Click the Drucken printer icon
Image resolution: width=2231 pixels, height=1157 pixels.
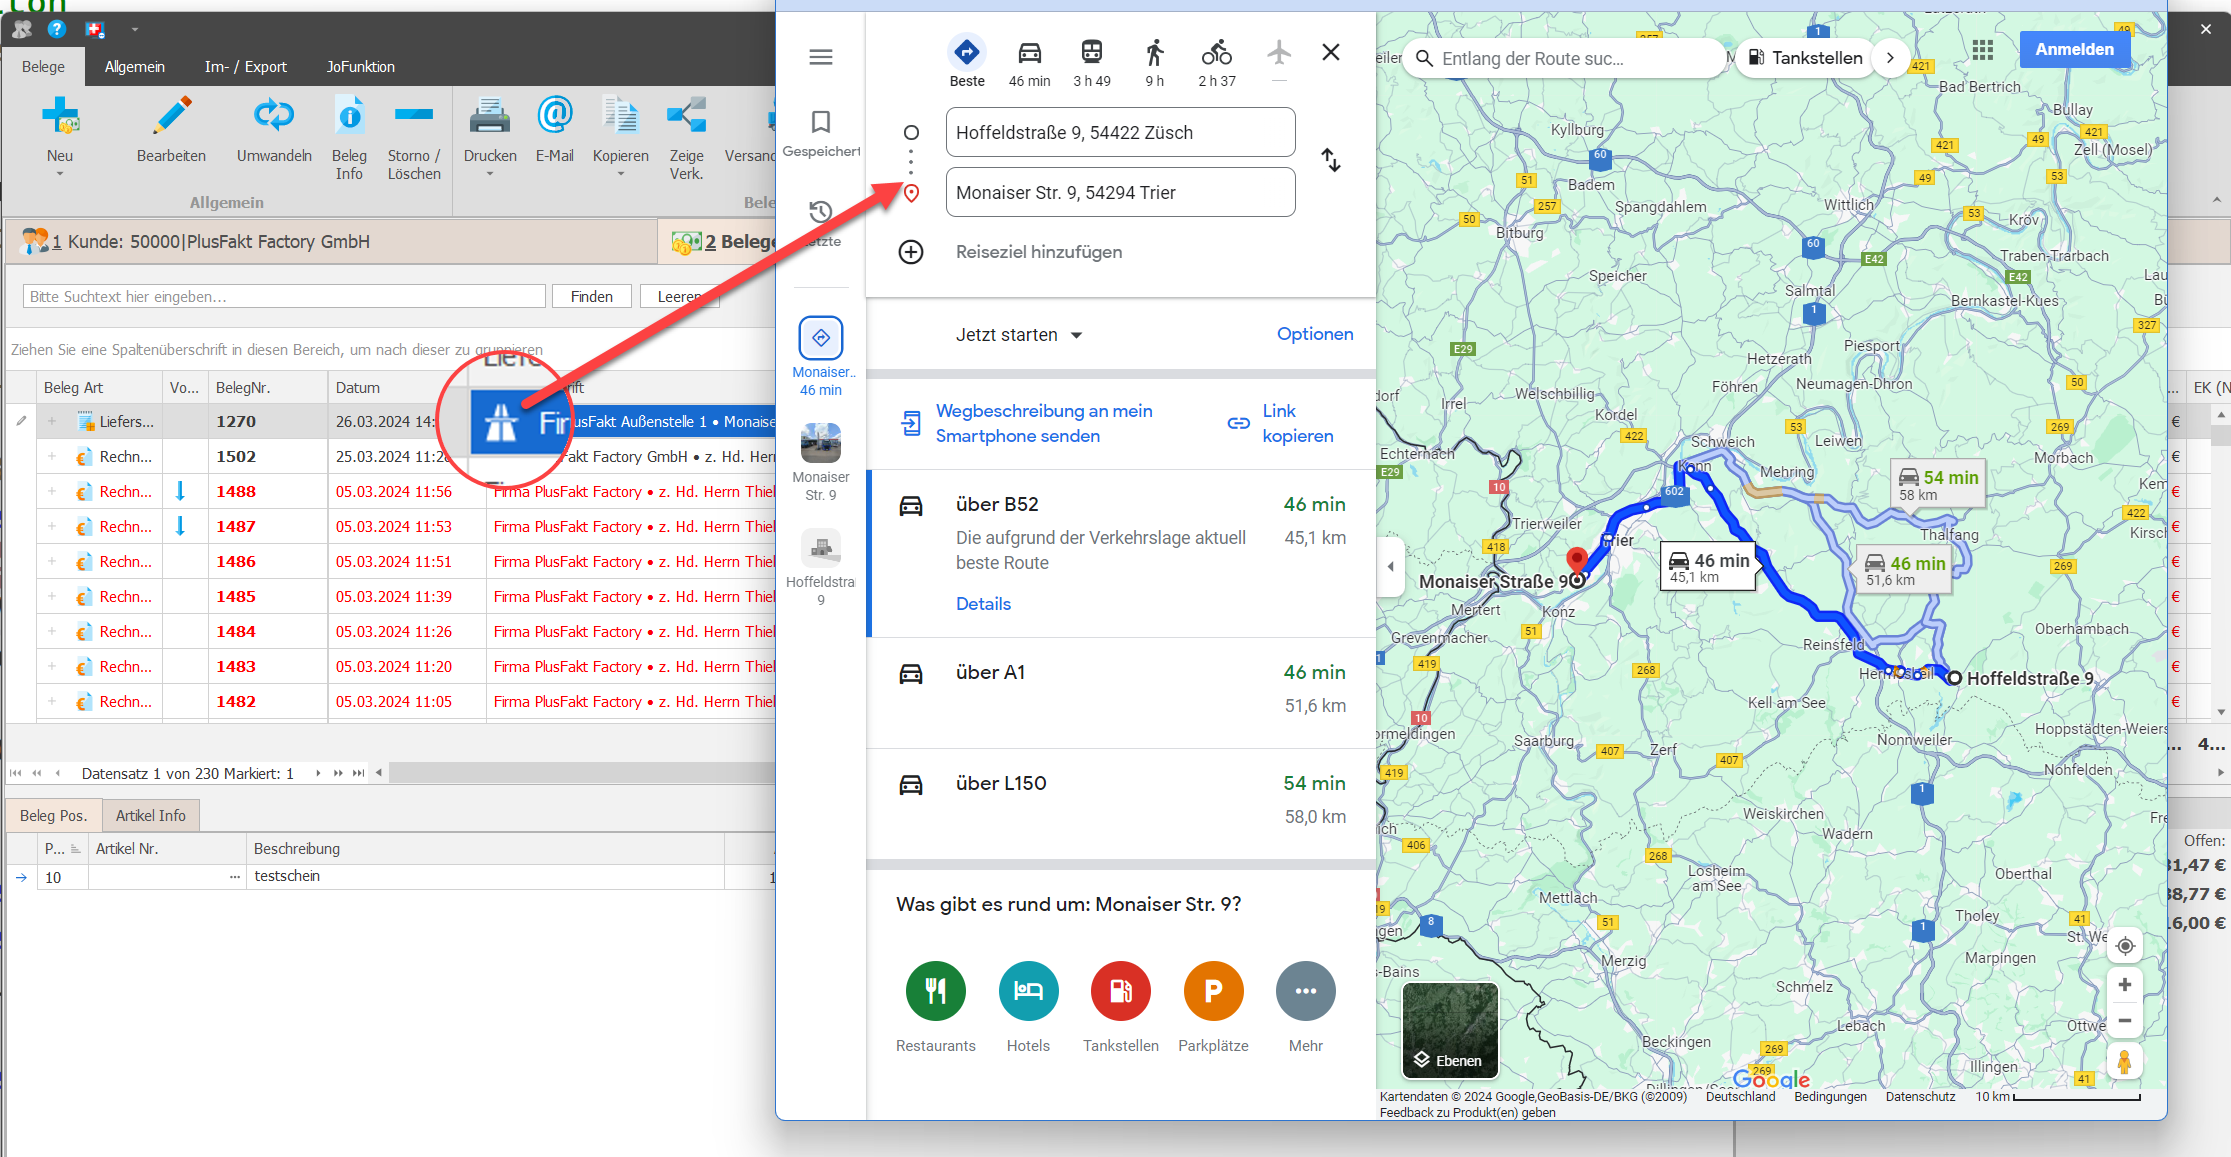[490, 117]
